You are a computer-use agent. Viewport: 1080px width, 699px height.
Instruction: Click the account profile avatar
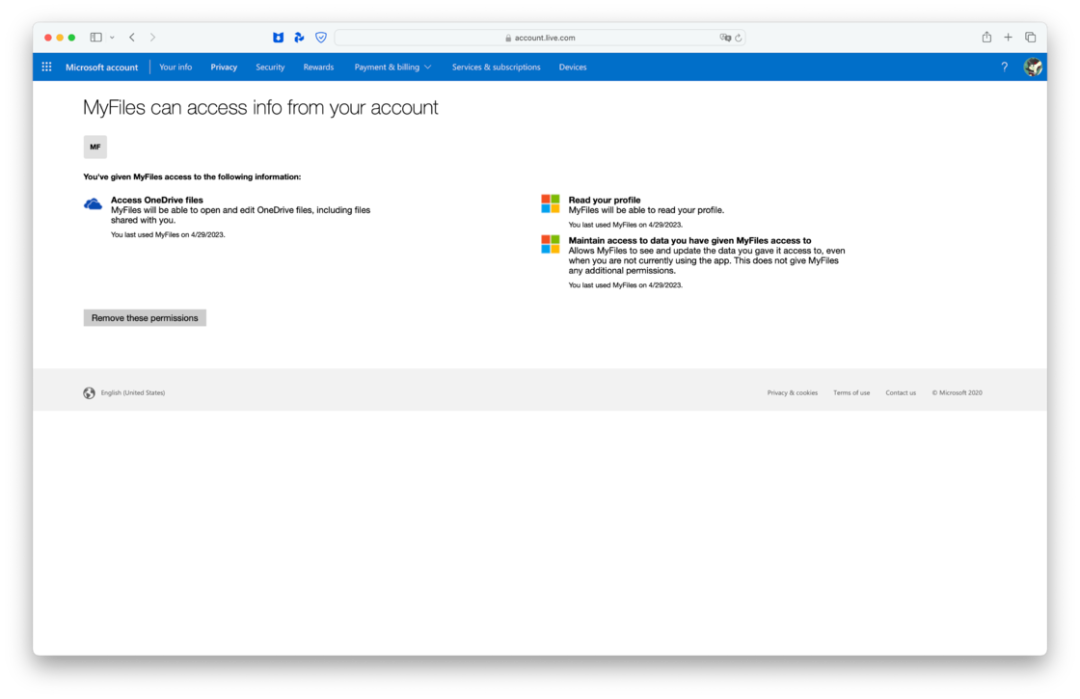click(x=1032, y=67)
